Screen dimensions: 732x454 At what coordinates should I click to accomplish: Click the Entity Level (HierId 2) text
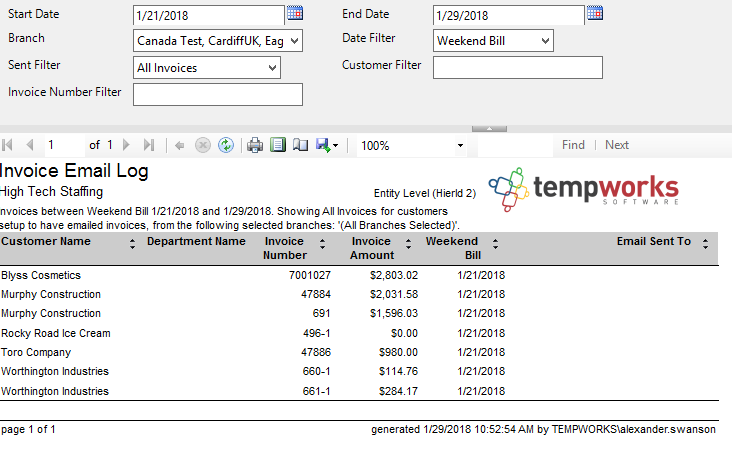[425, 193]
